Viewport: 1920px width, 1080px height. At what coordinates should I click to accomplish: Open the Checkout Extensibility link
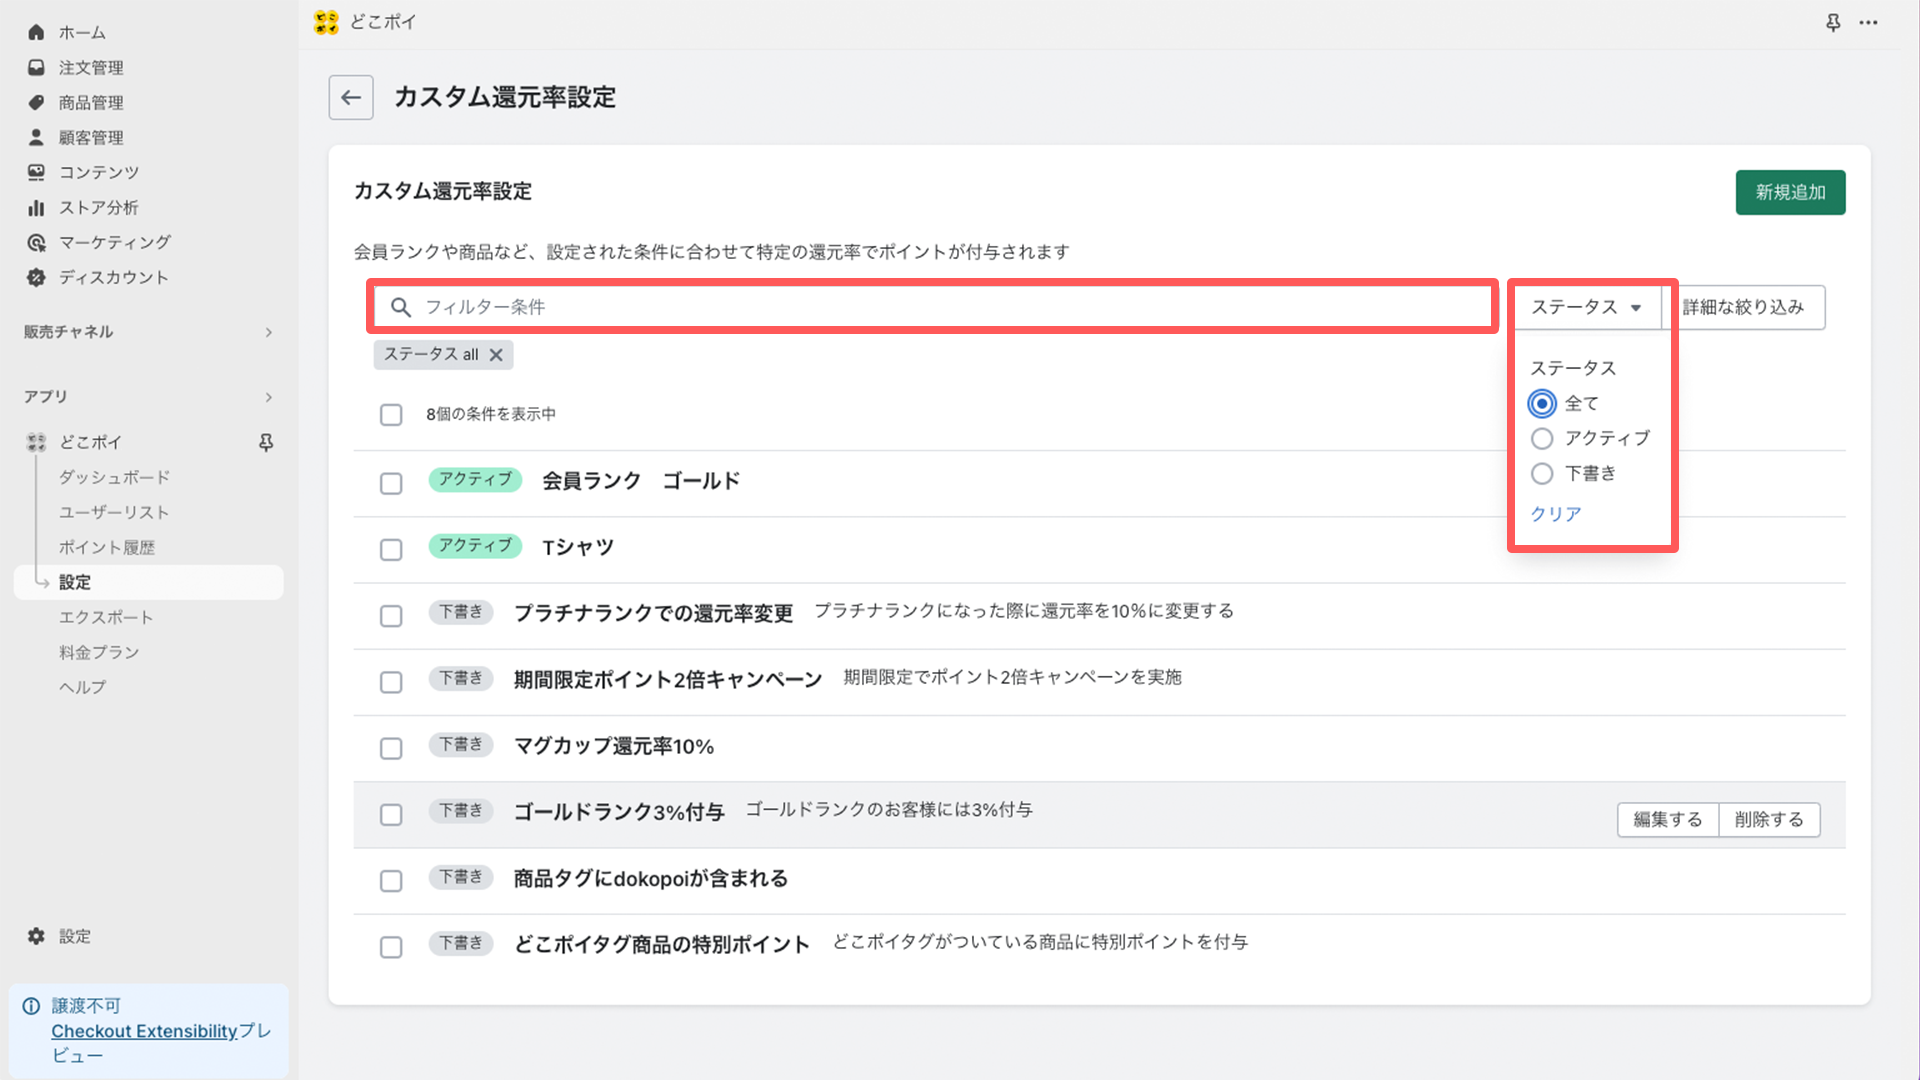click(144, 1031)
